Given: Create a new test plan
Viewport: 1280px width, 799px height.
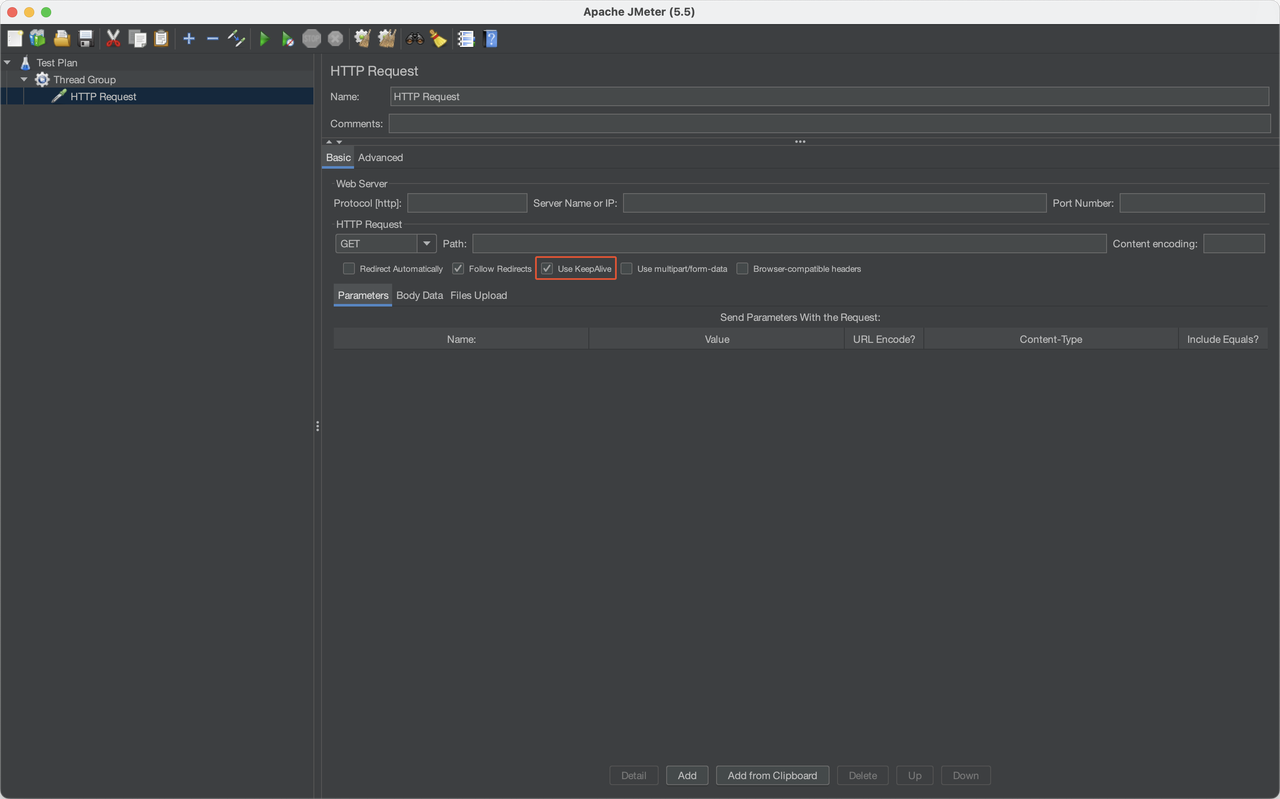Looking at the screenshot, I should tap(14, 38).
